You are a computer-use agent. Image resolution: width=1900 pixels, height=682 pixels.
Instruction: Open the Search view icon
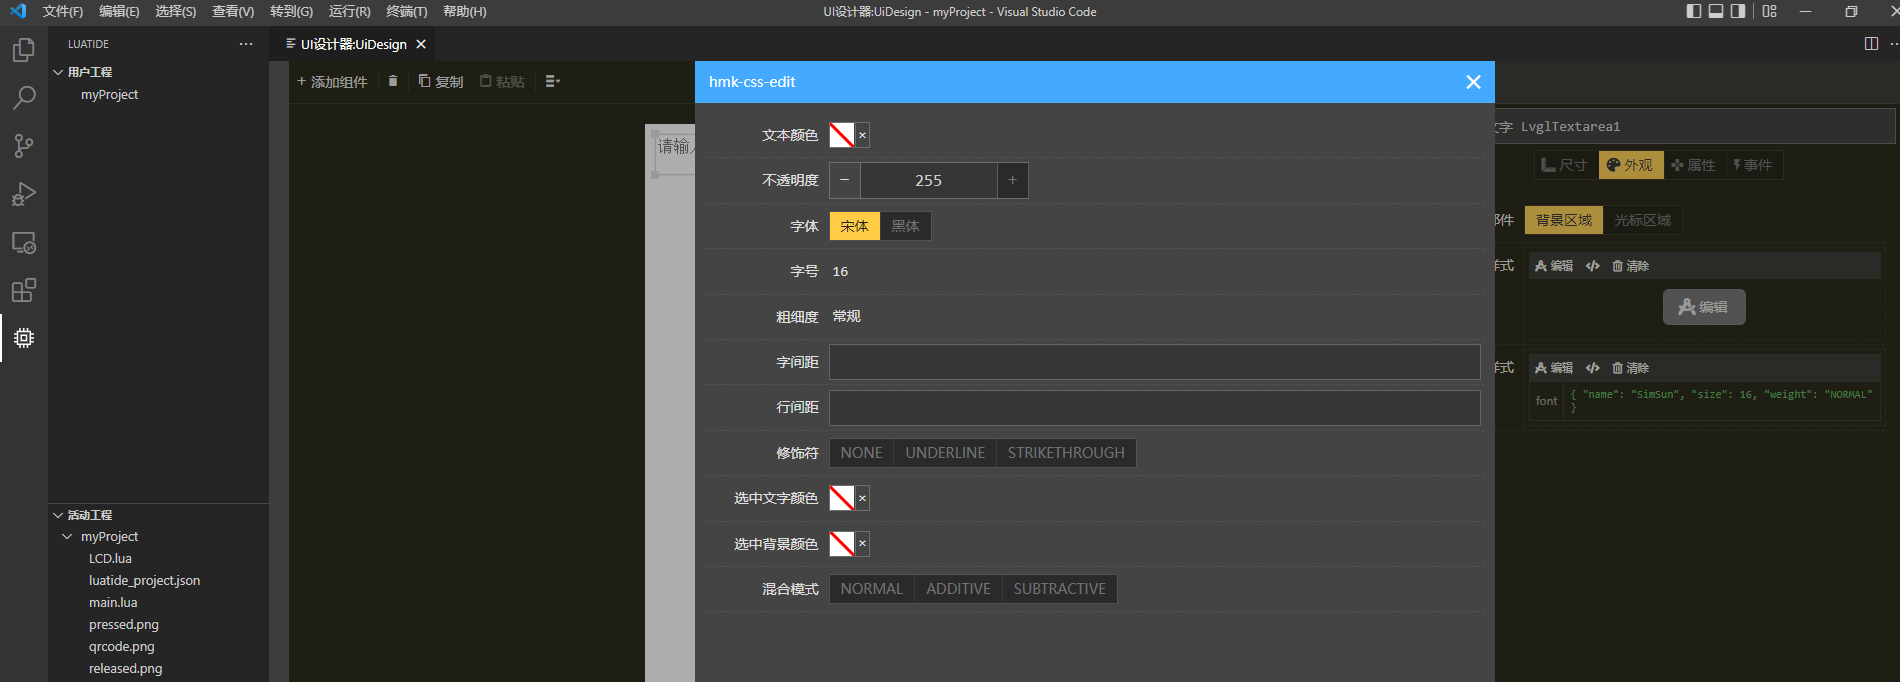click(24, 98)
